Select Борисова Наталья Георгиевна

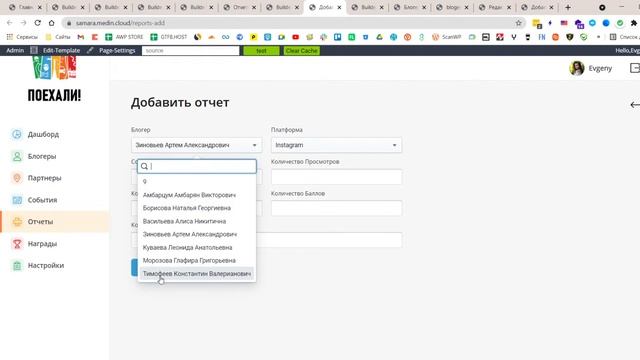[197, 208]
